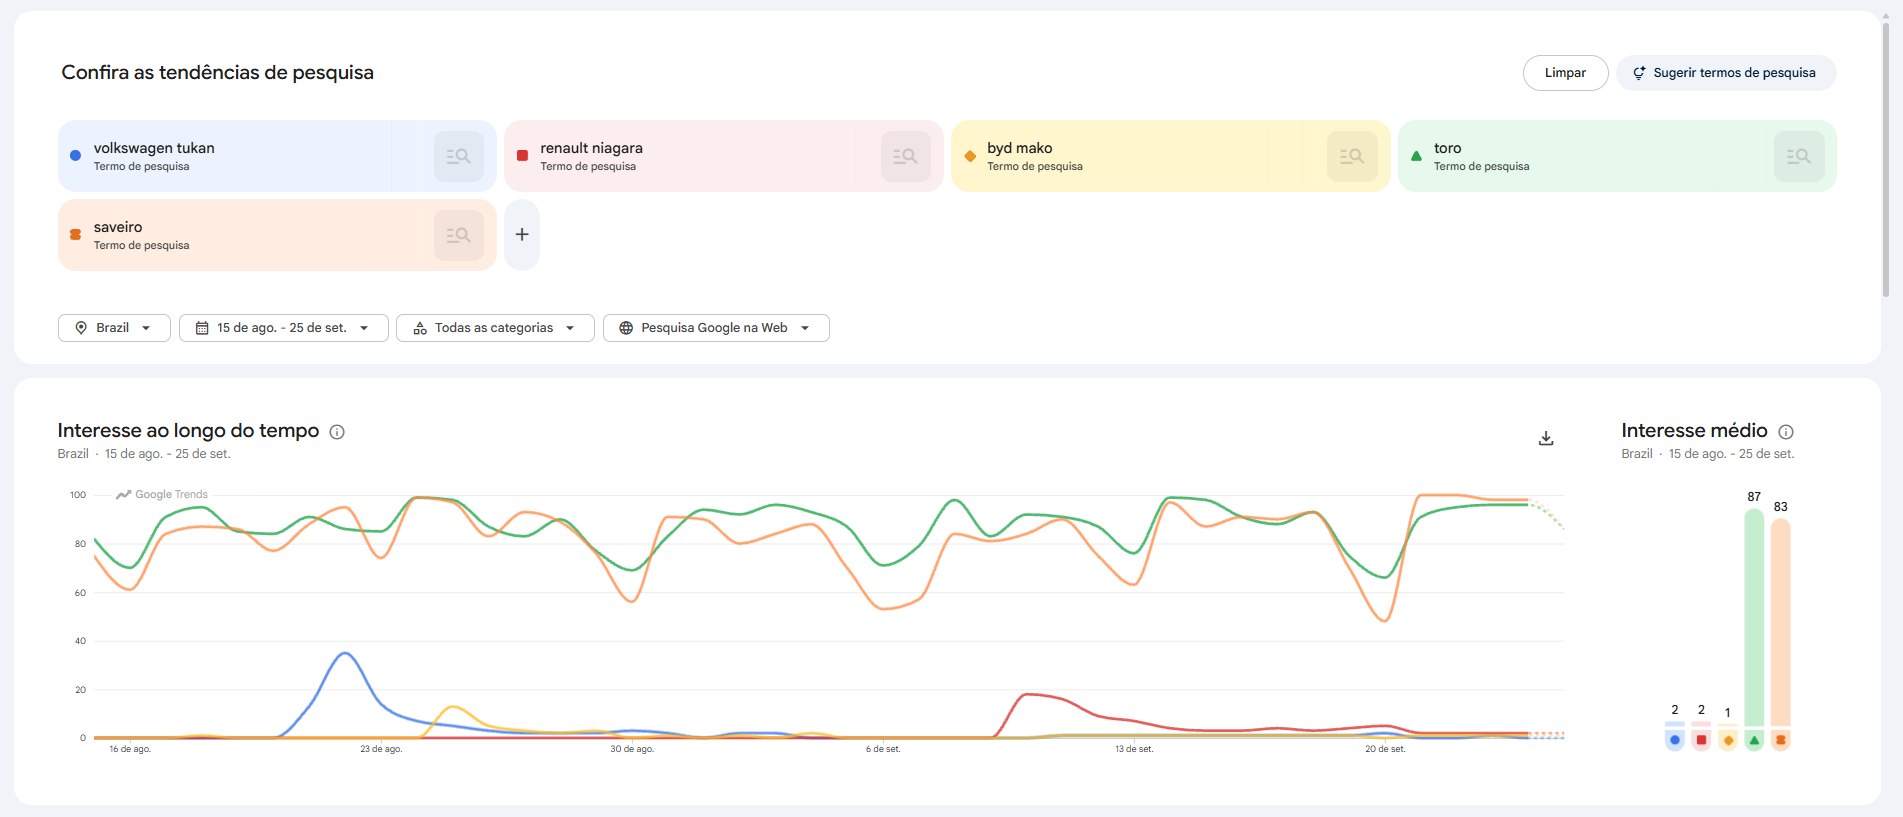Open the volkswagen tukan search details icon
The image size is (1903, 817).
point(459,156)
